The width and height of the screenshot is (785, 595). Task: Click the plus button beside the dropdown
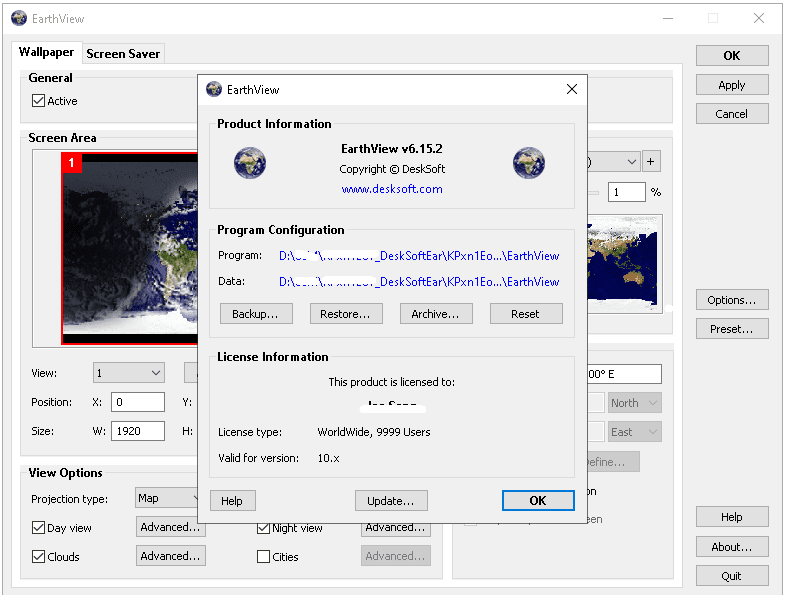click(650, 162)
